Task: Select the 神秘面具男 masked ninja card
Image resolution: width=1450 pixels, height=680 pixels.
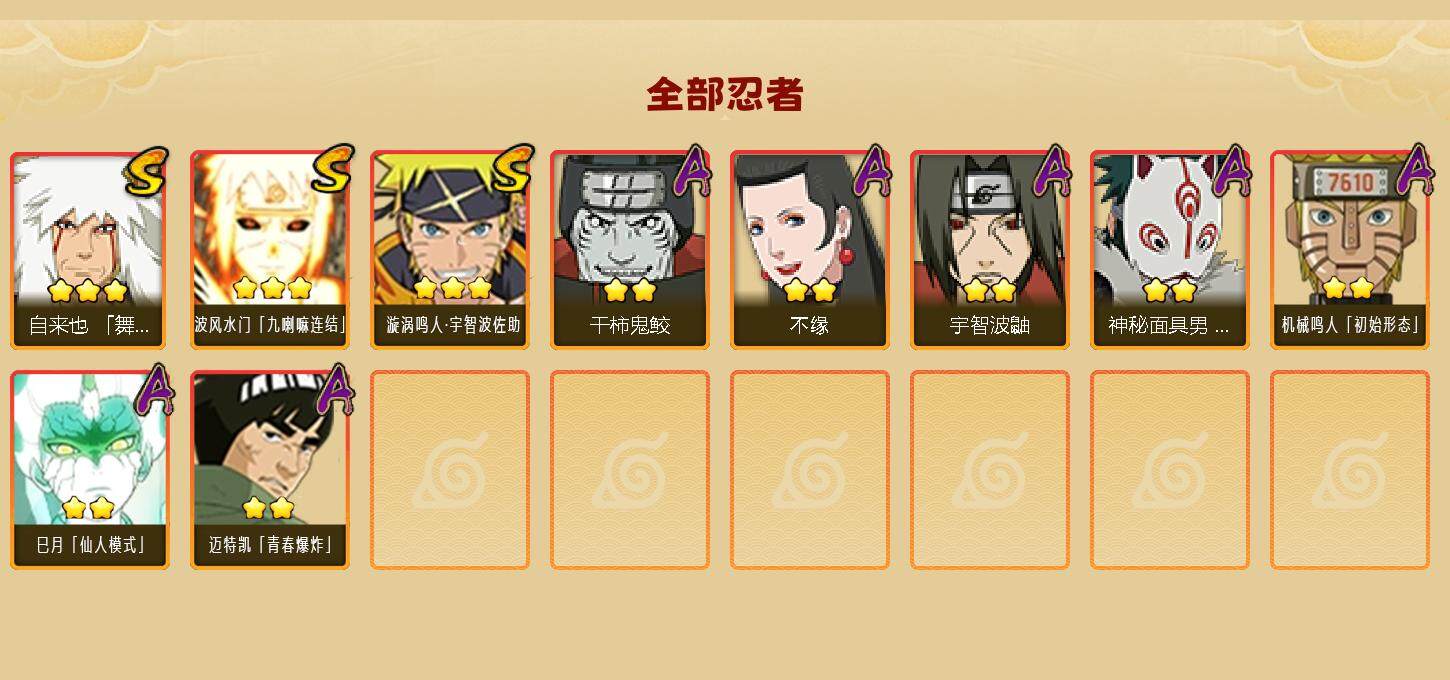Action: (x=1170, y=250)
